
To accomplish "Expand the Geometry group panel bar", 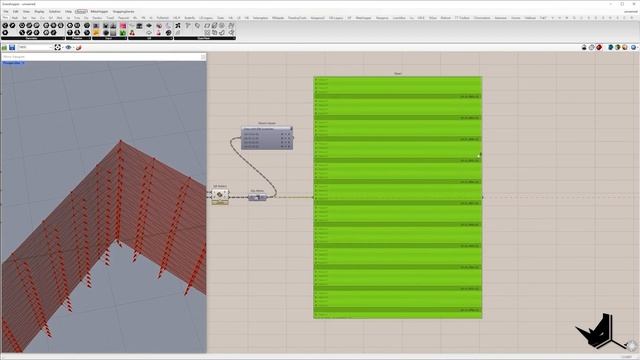I will [32, 38].
